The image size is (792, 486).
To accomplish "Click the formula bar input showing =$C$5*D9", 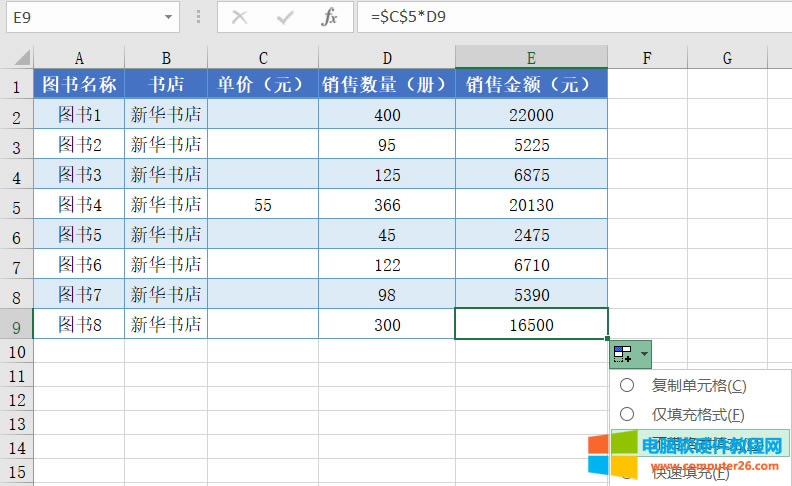I will coord(570,17).
